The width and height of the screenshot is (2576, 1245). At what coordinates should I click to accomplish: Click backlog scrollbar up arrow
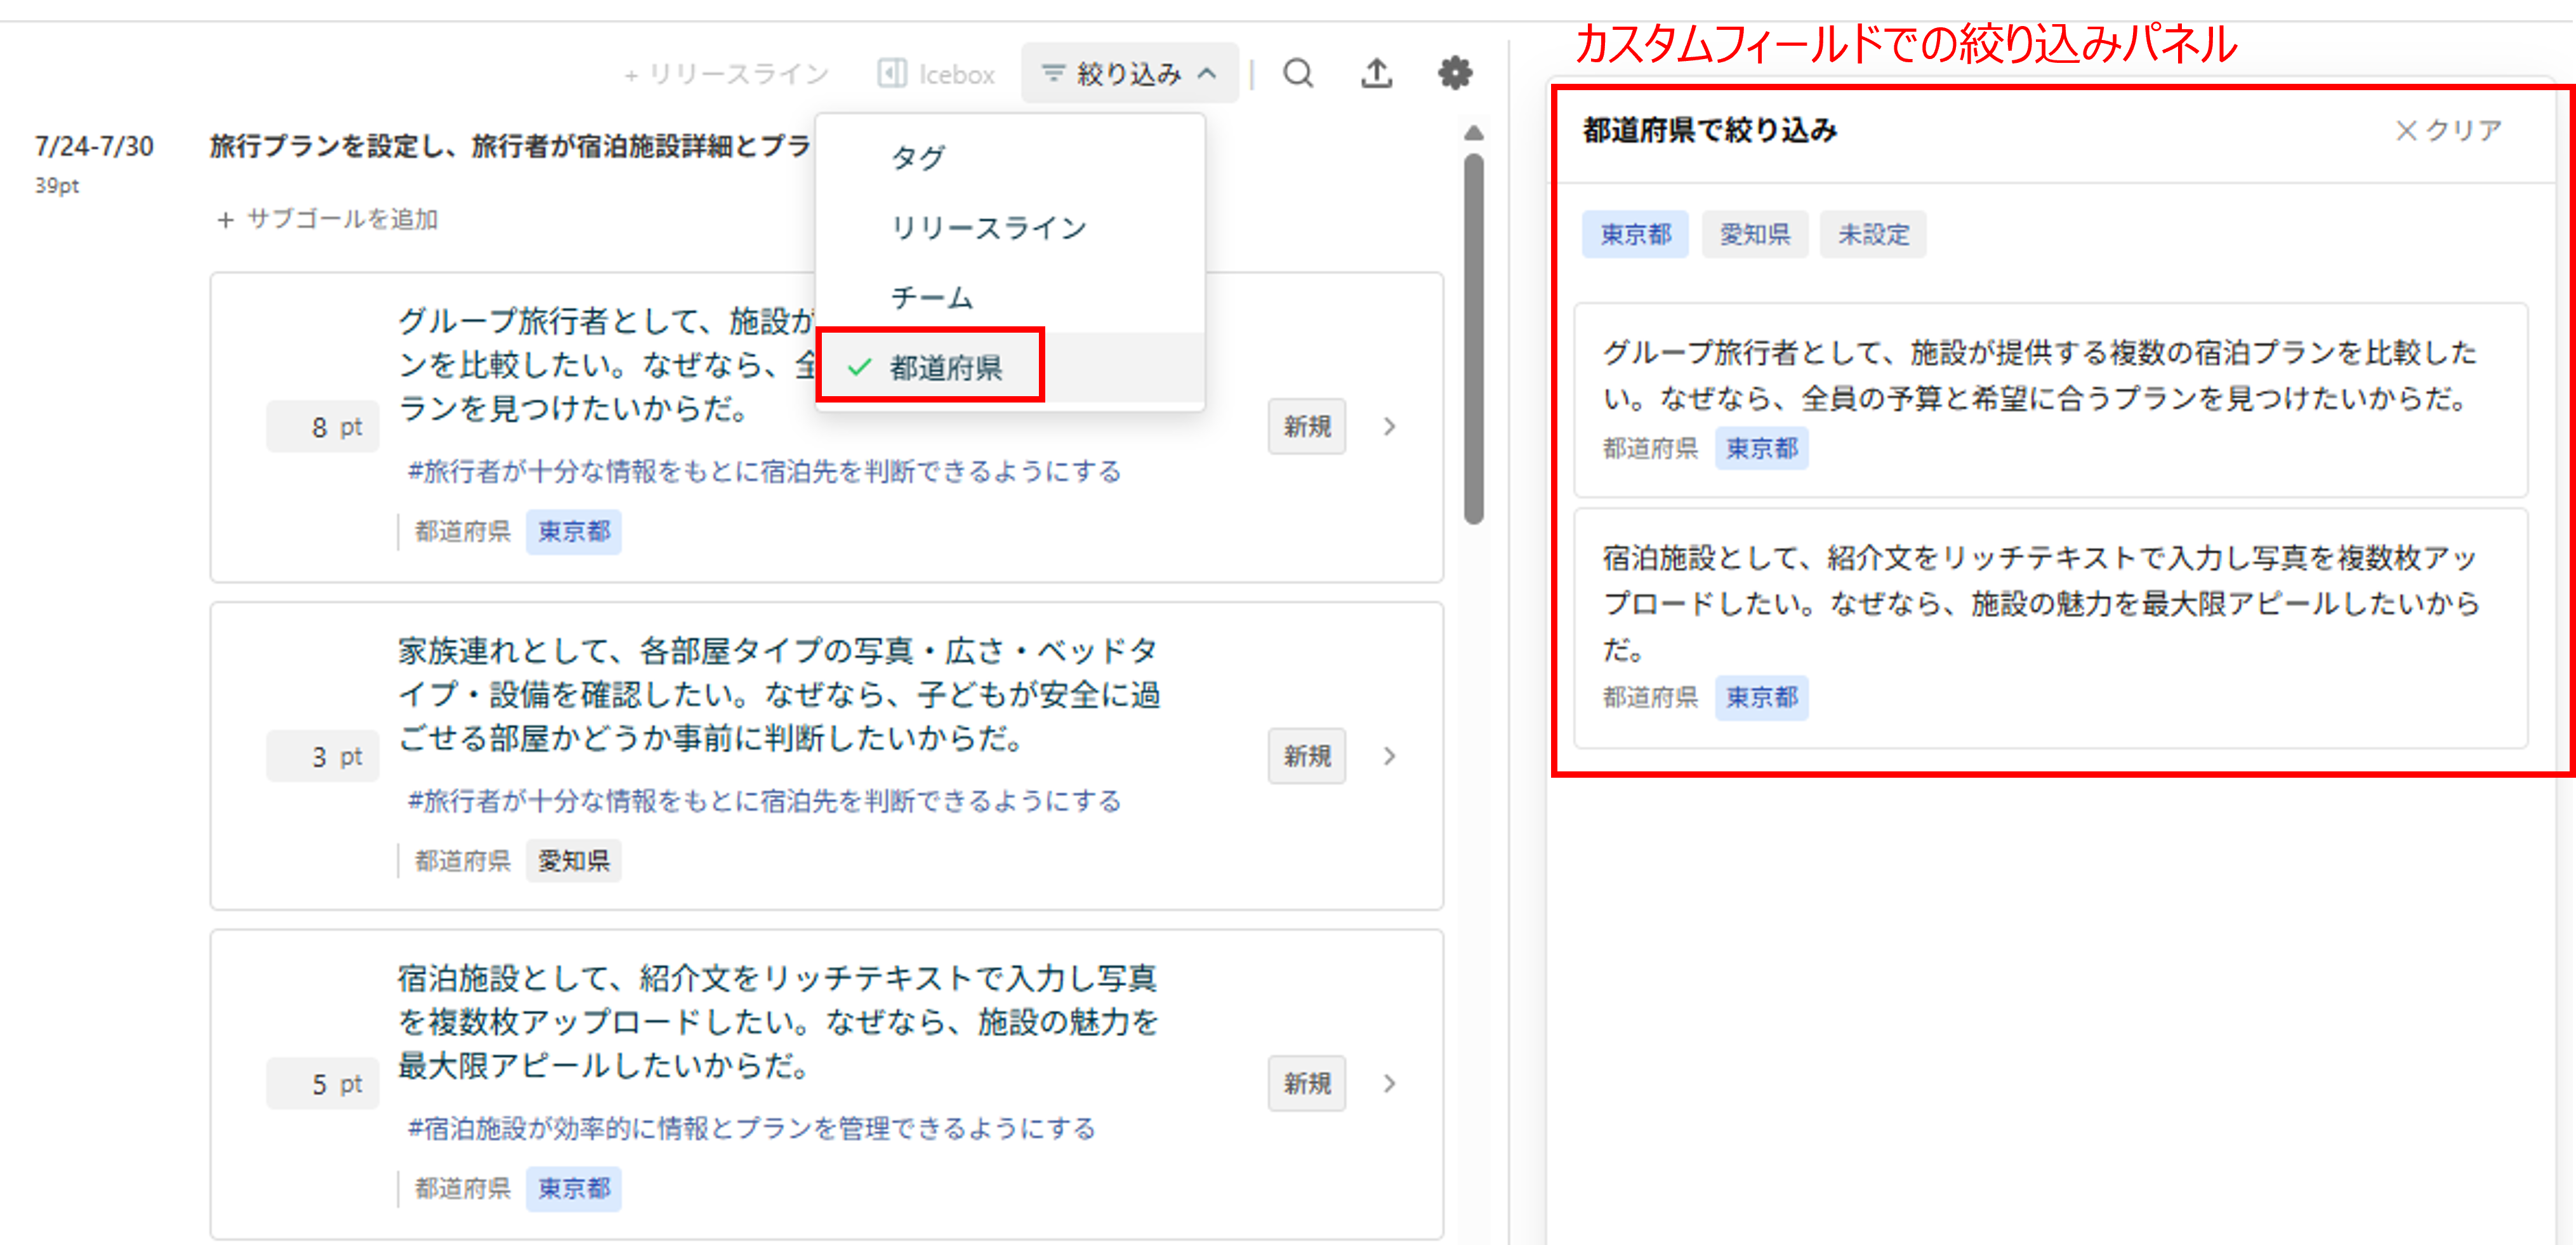(x=1473, y=133)
